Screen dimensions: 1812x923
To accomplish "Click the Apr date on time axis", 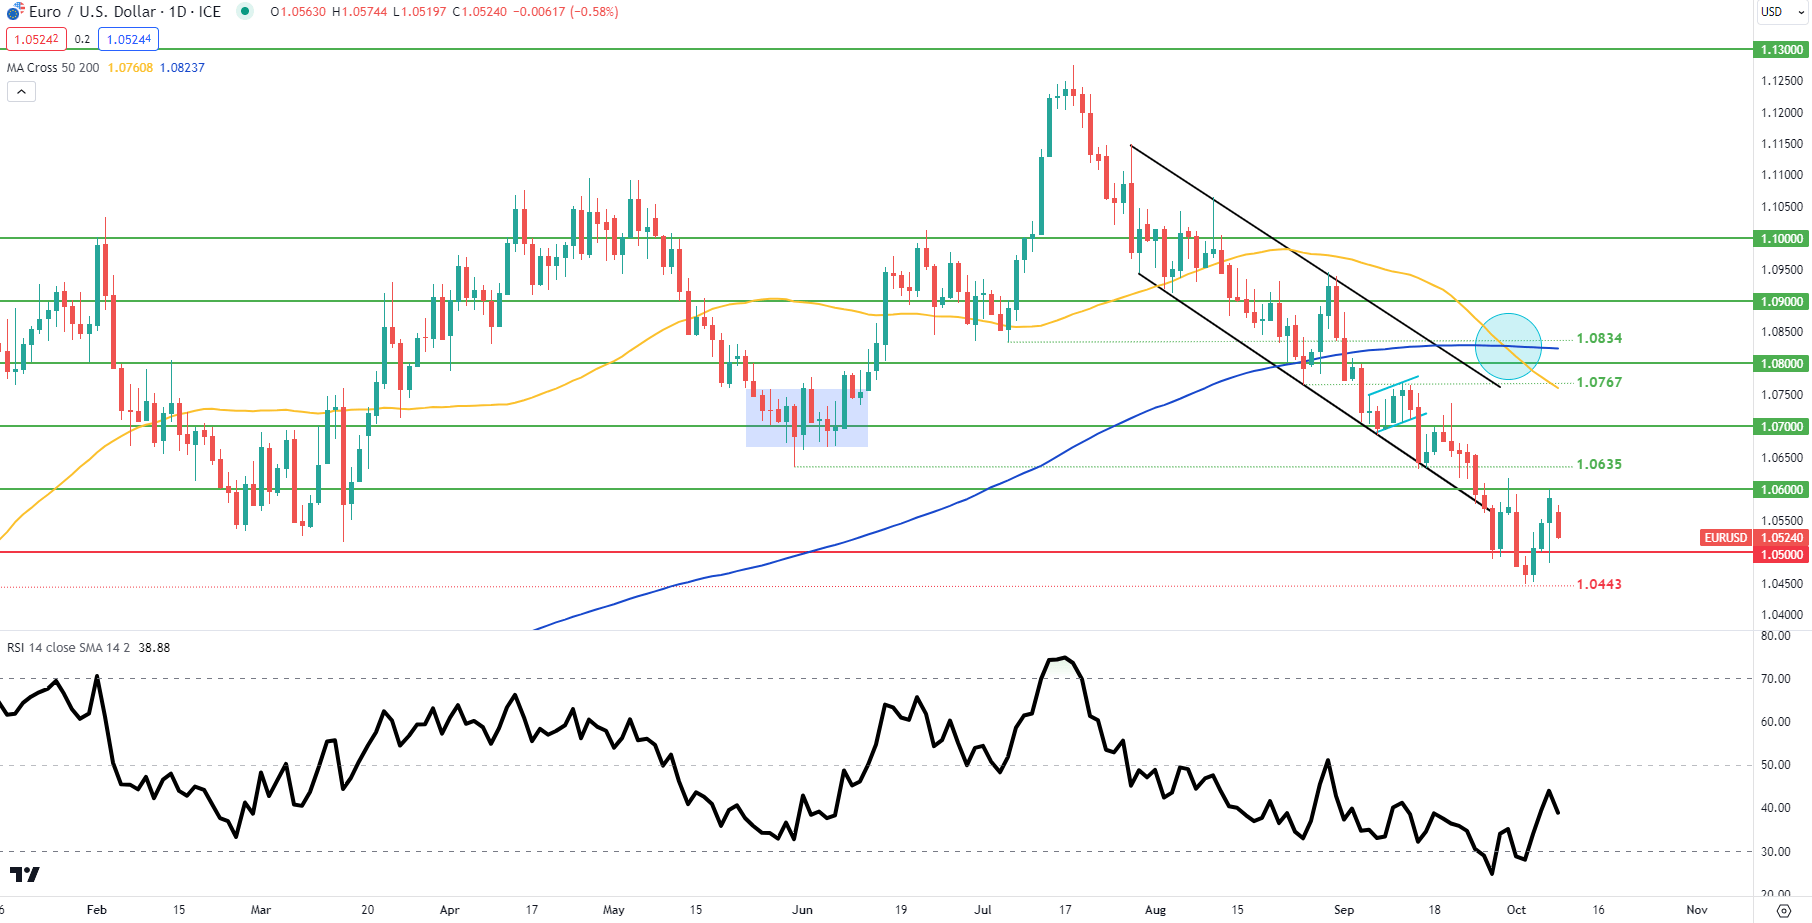I will 449,909.
